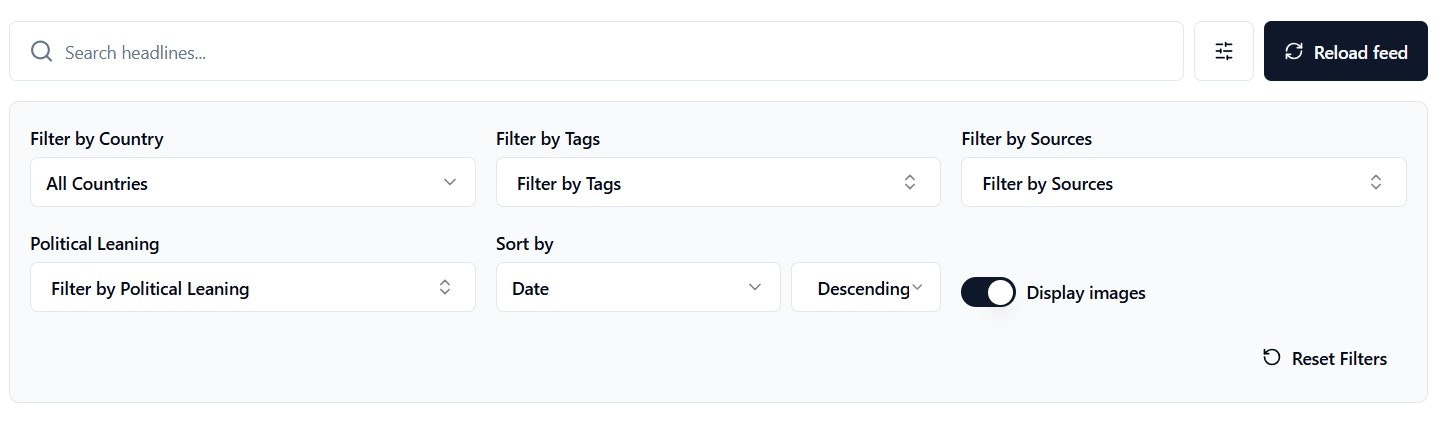Disable the Display images switch
Screen dimensions: 1447x422
(988, 292)
